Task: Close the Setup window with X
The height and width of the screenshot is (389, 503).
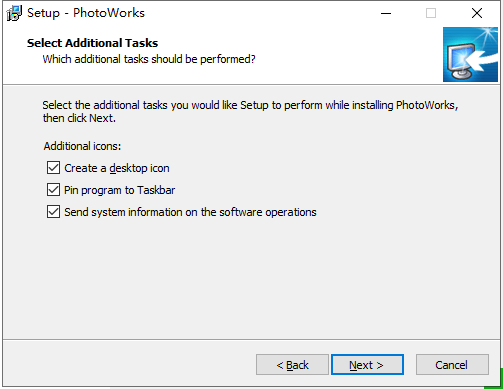Action: [x=477, y=13]
